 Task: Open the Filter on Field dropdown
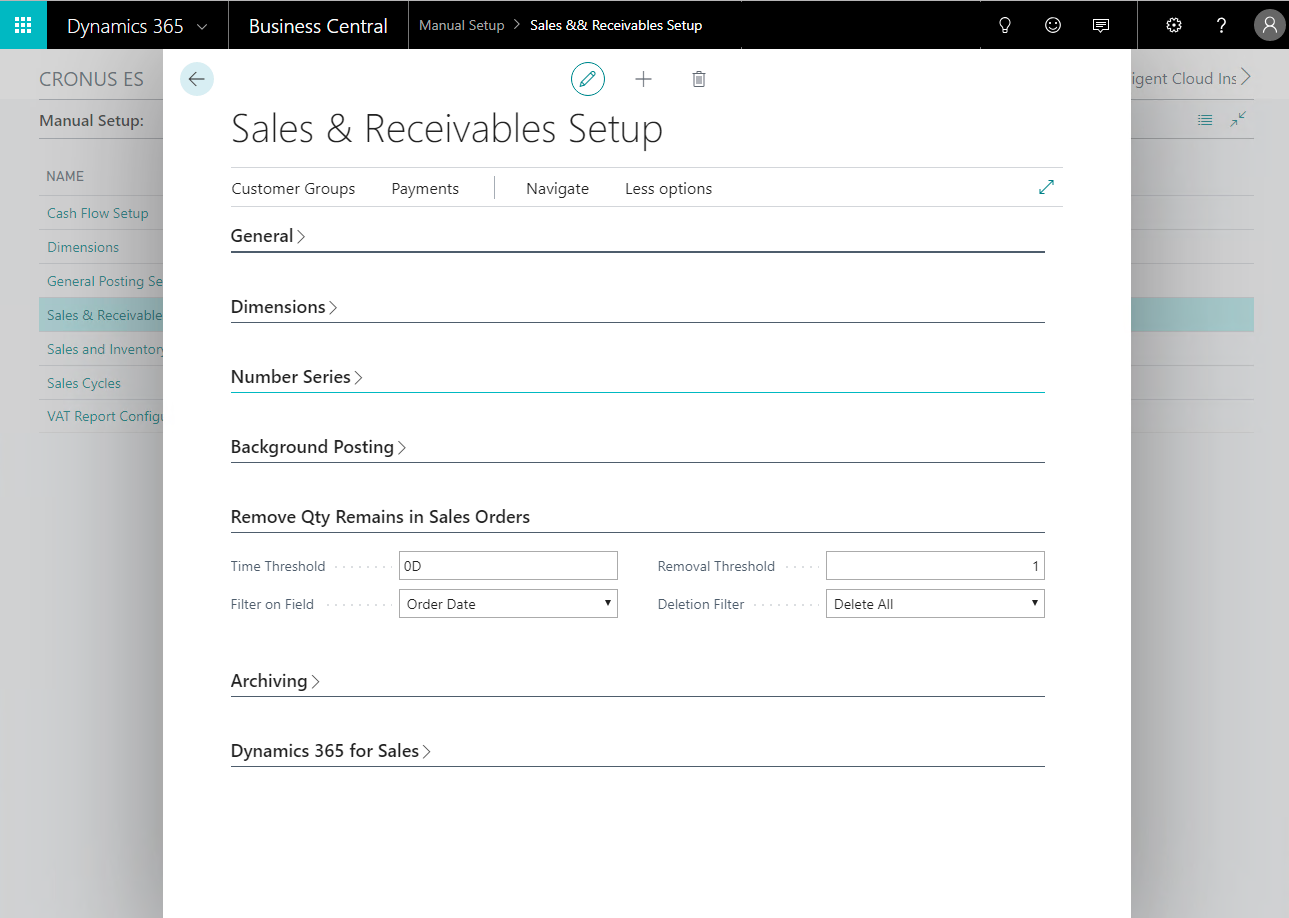(x=508, y=604)
